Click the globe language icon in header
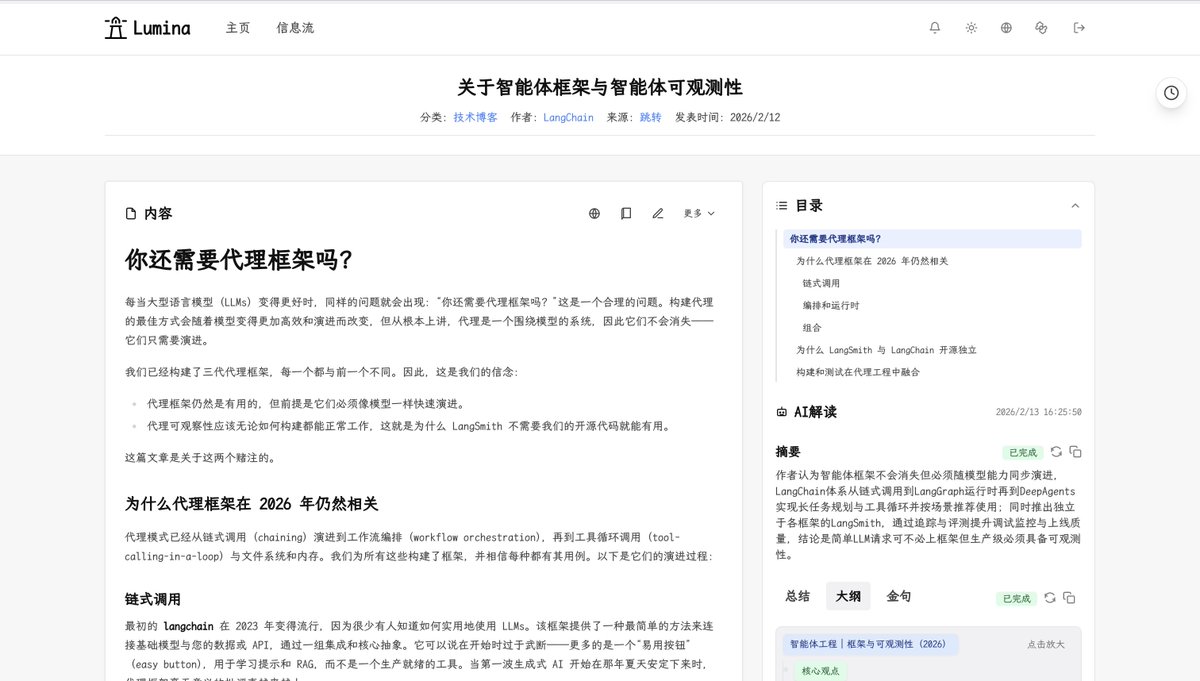The width and height of the screenshot is (1200, 681). click(1006, 28)
